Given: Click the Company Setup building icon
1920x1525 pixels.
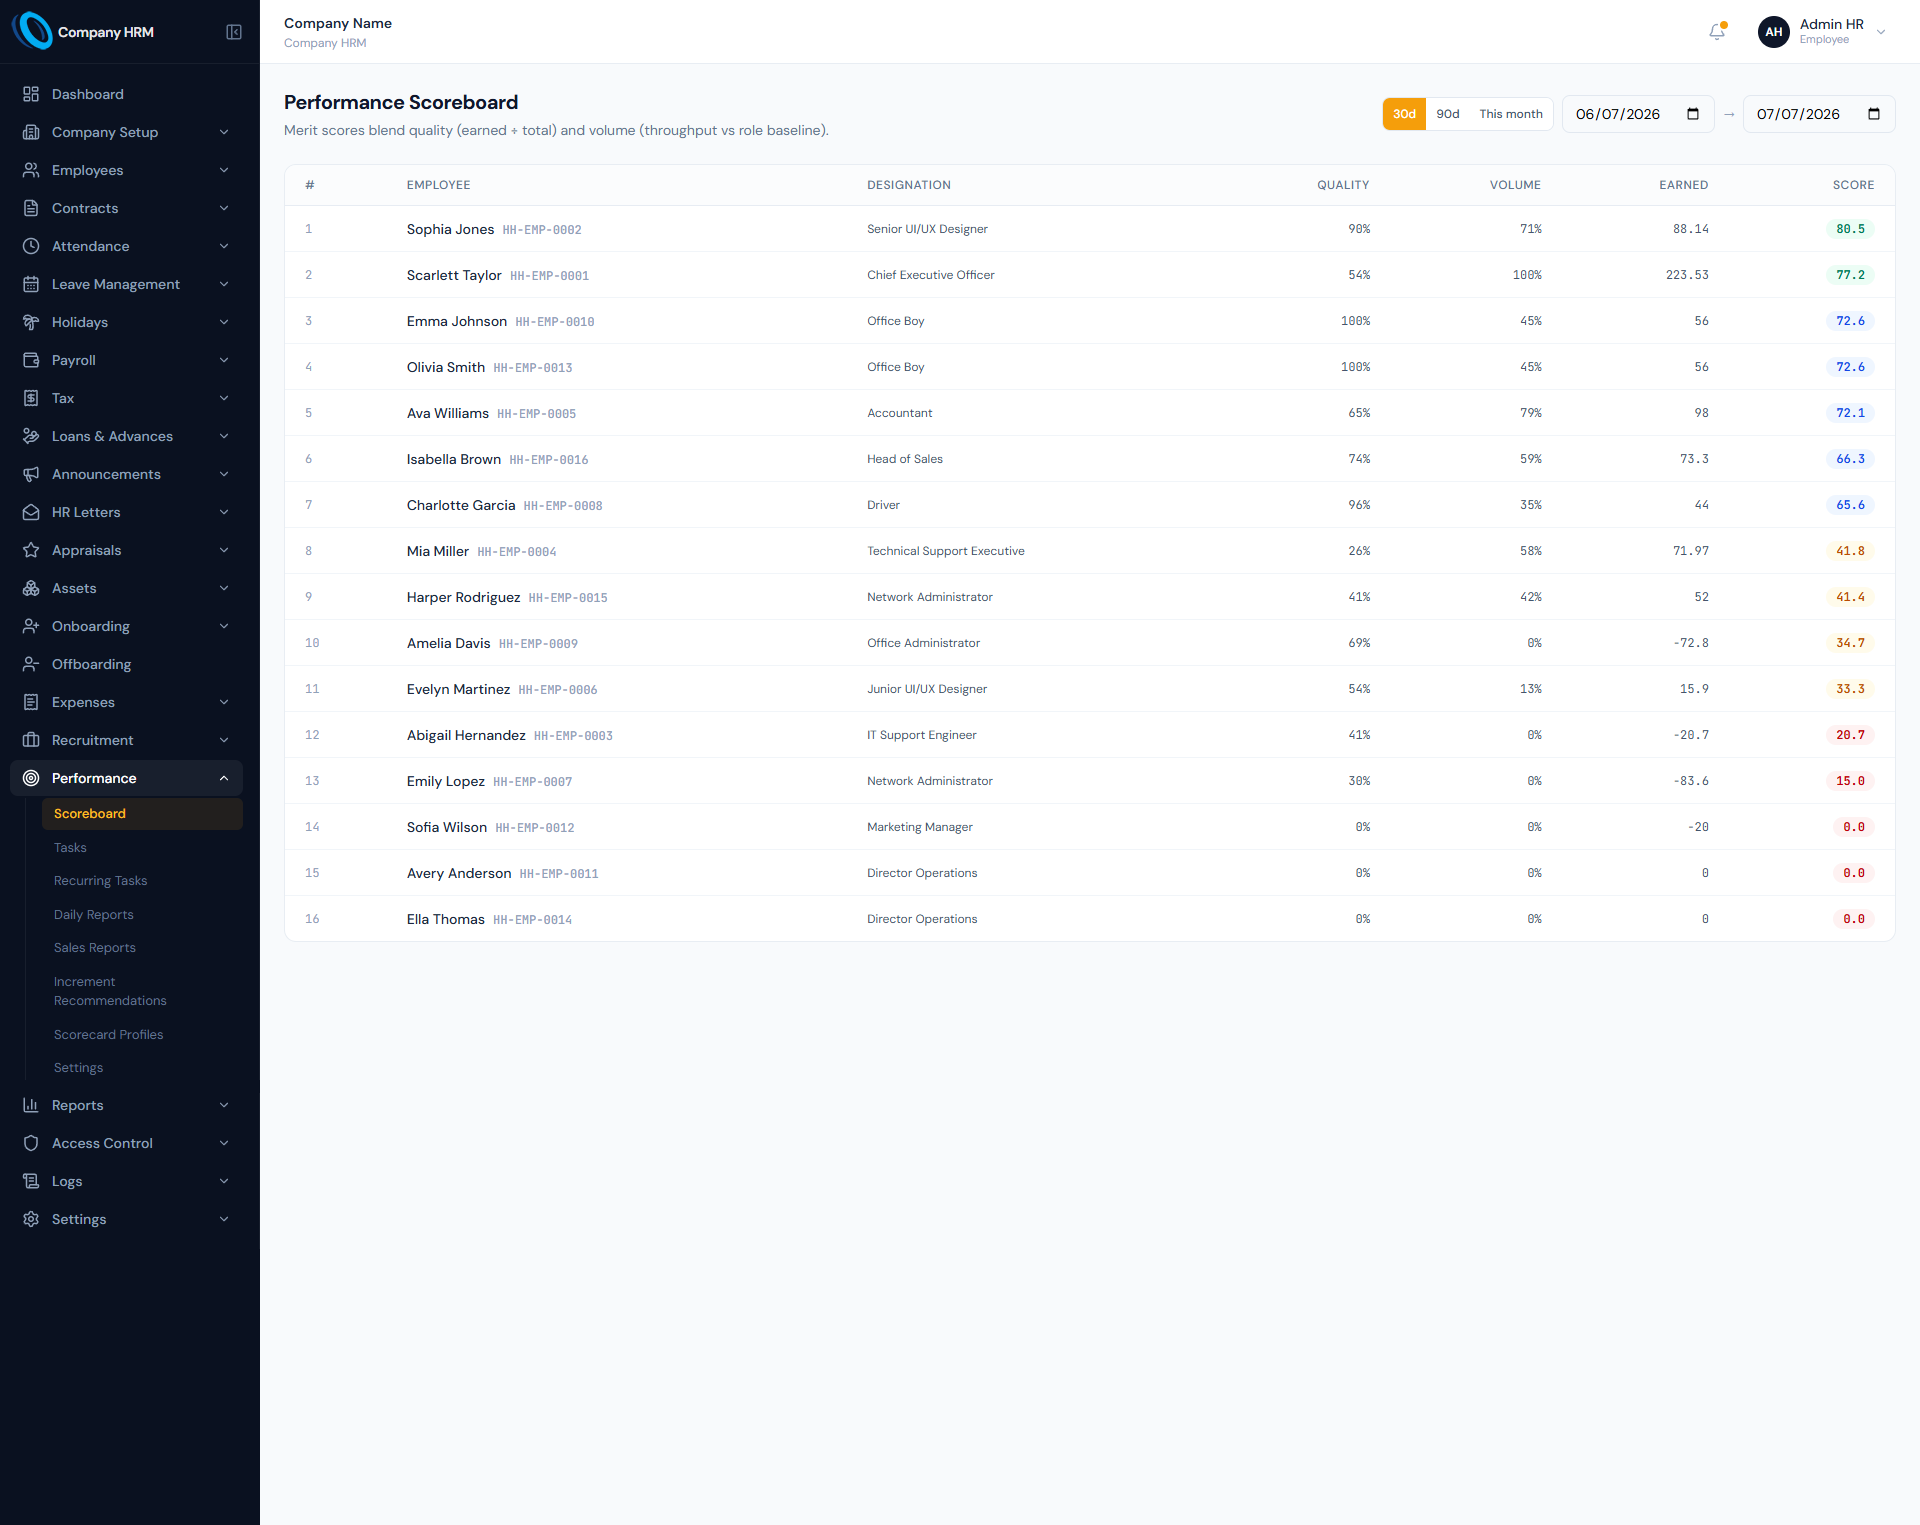Looking at the screenshot, I should [31, 132].
